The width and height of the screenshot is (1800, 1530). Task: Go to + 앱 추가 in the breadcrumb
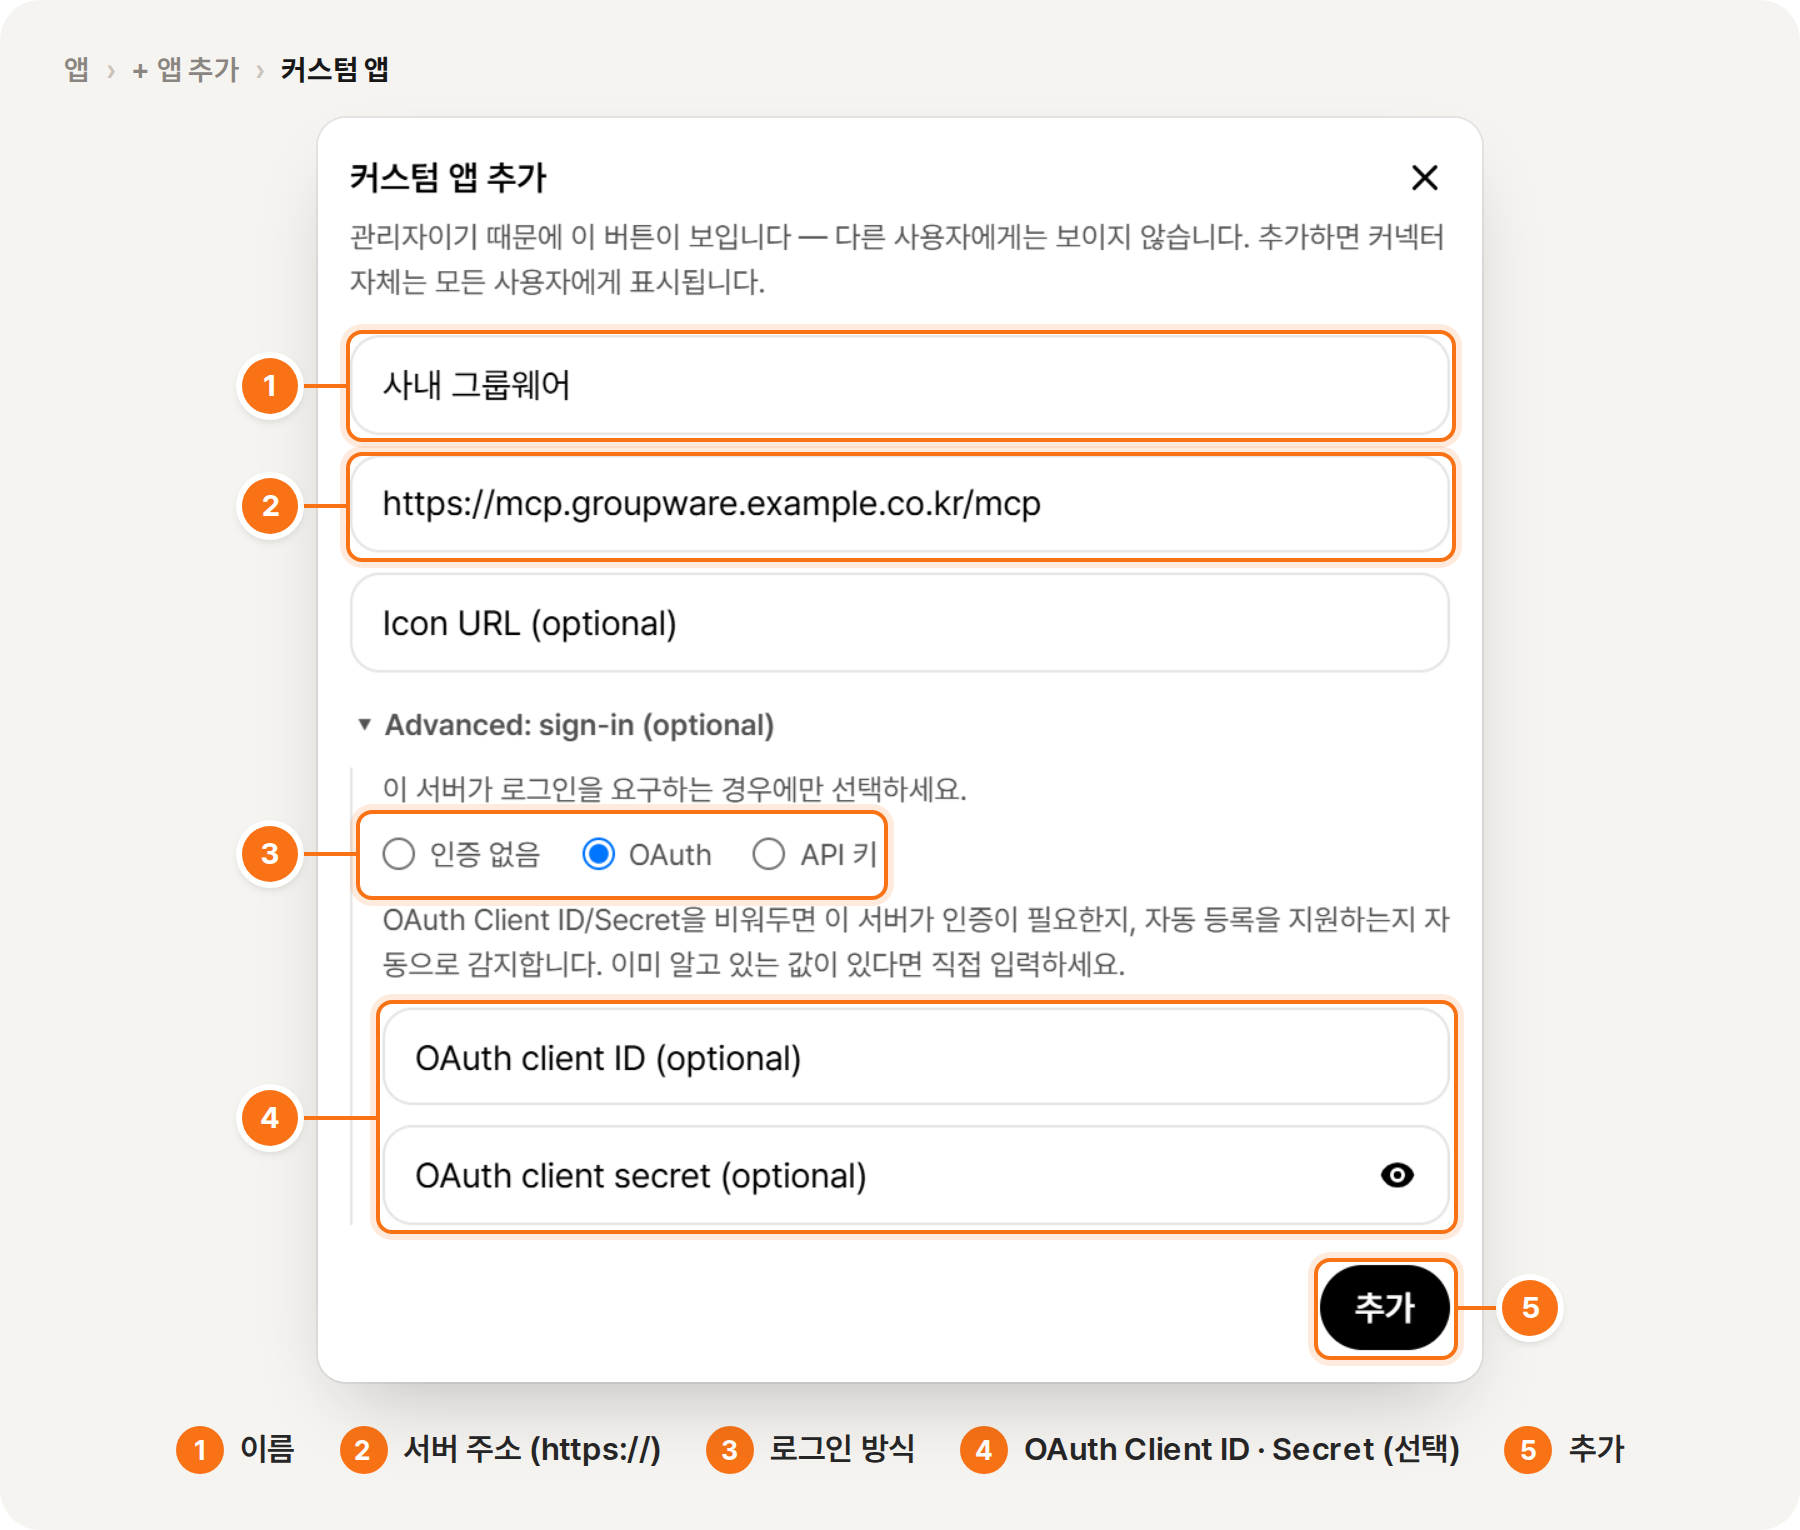[x=186, y=69]
